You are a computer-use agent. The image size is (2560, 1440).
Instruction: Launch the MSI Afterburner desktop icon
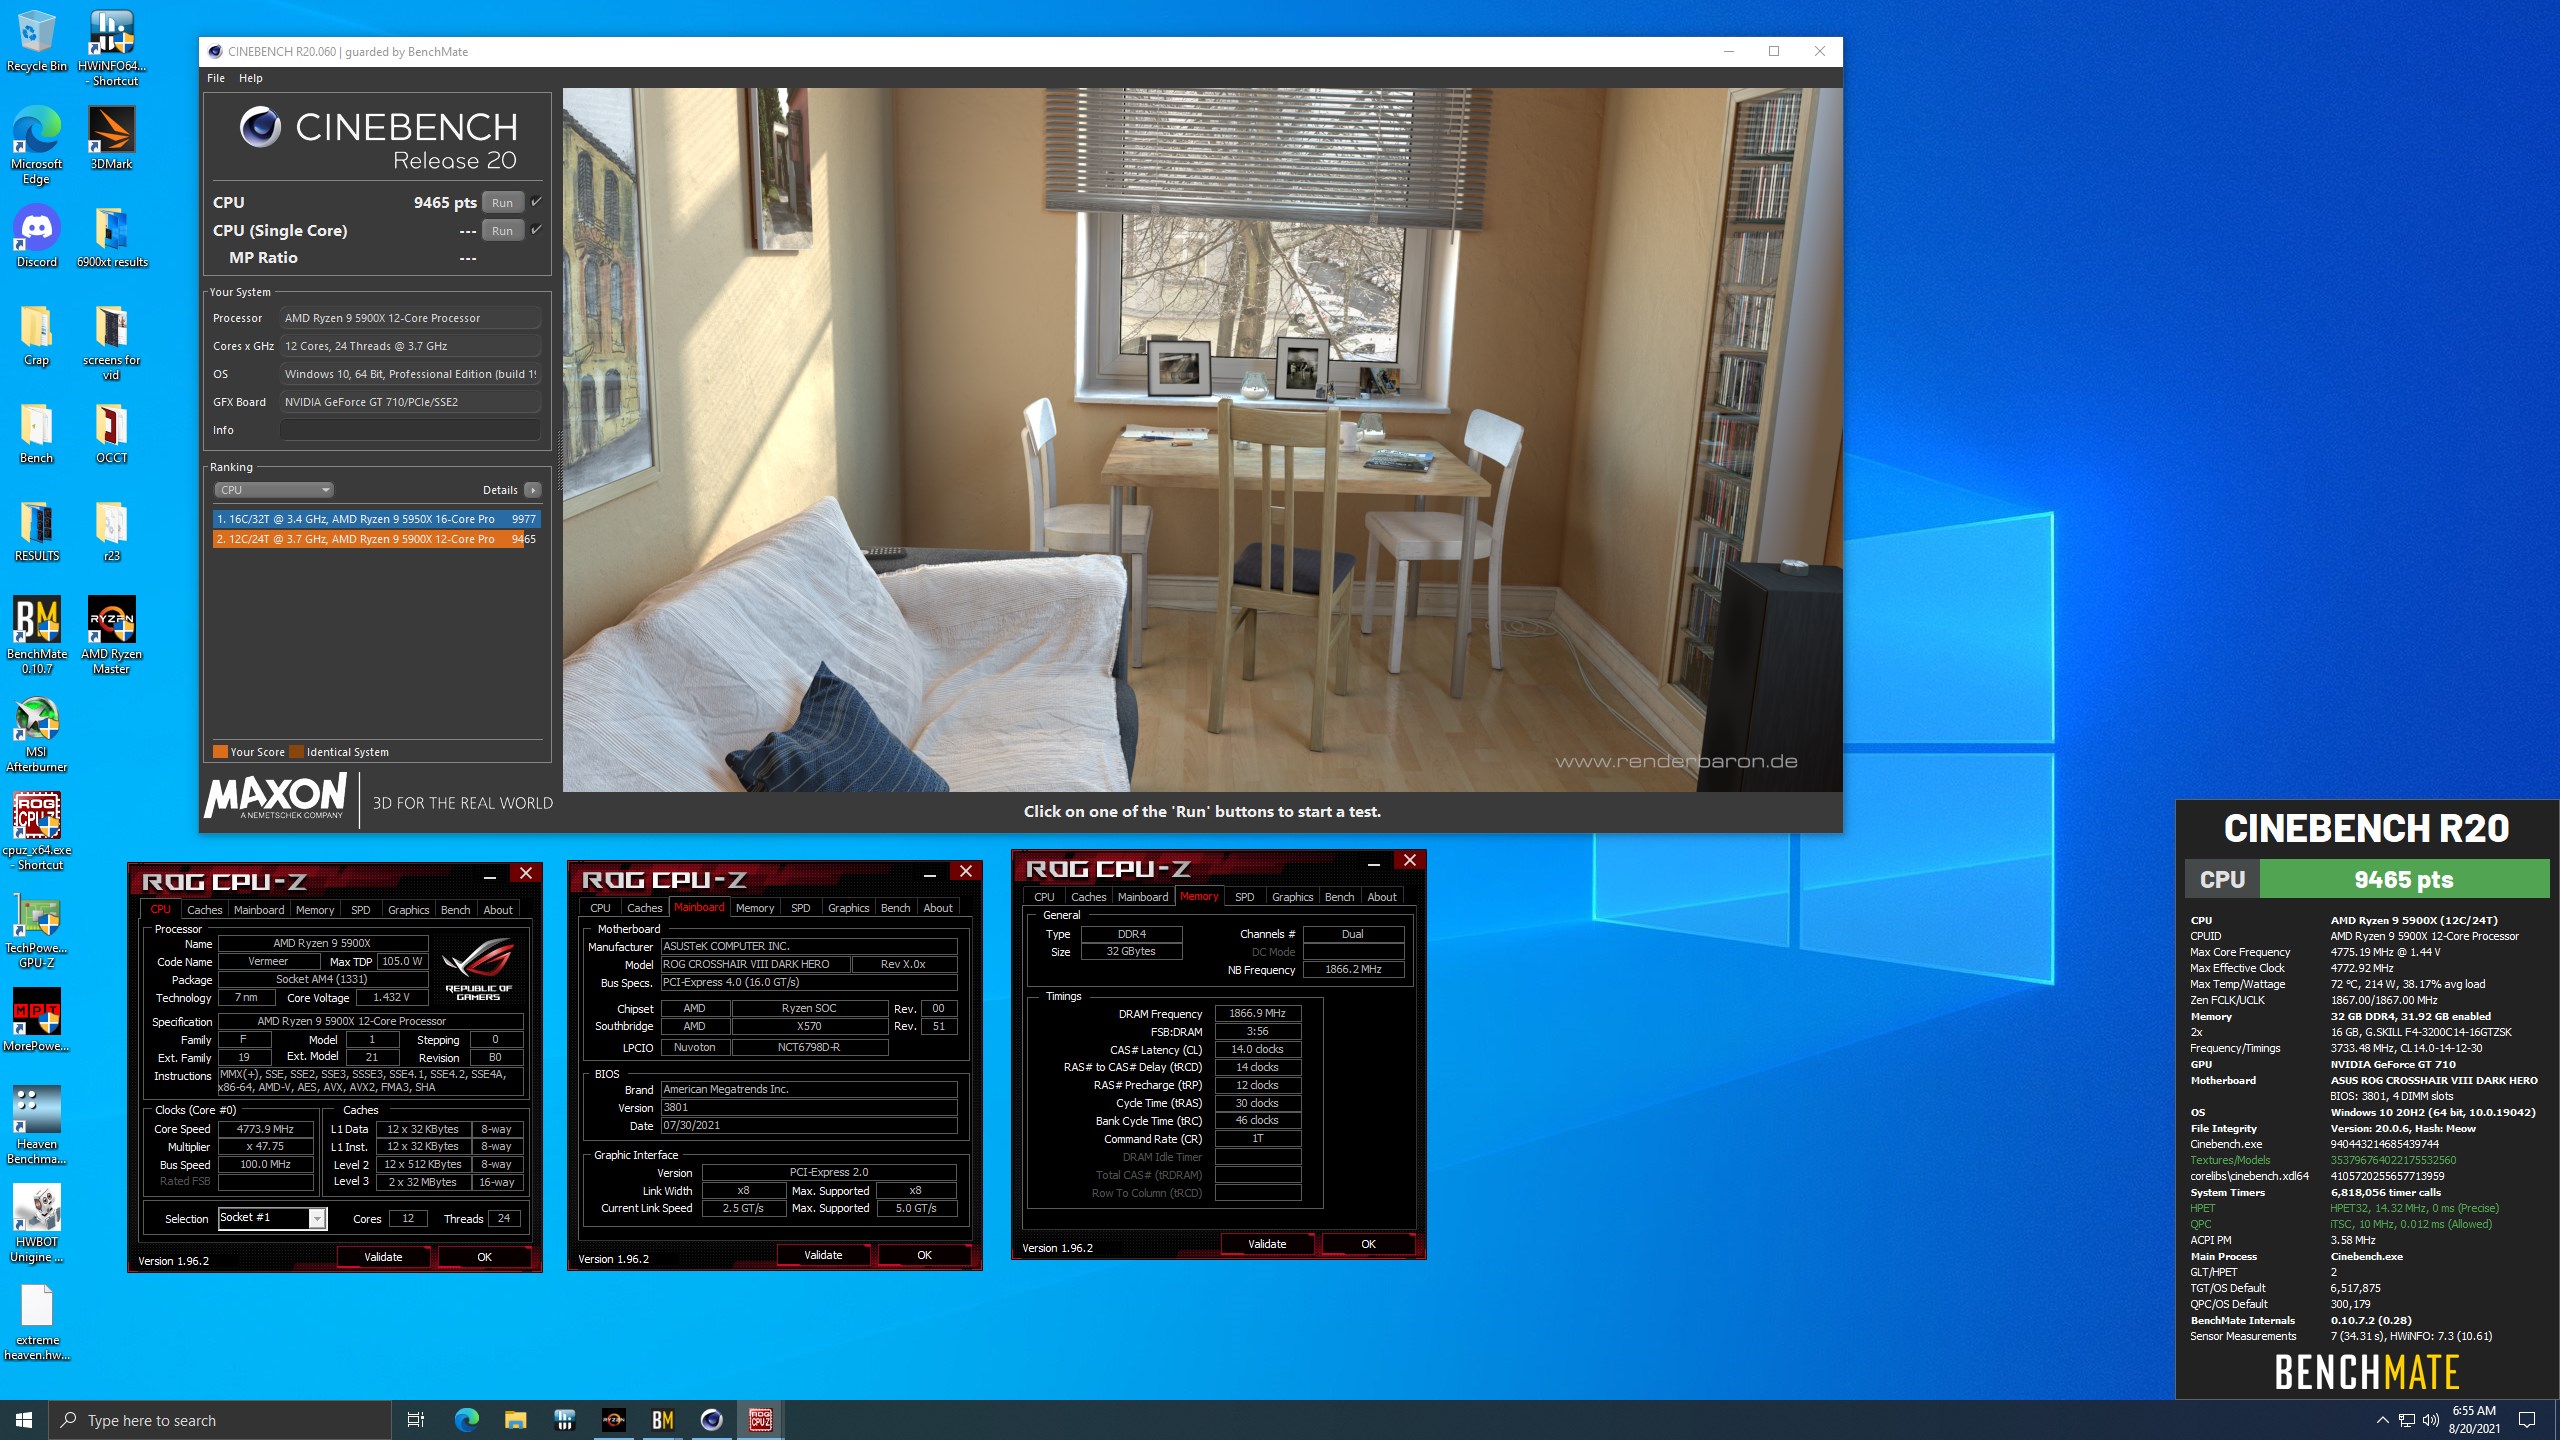36,733
